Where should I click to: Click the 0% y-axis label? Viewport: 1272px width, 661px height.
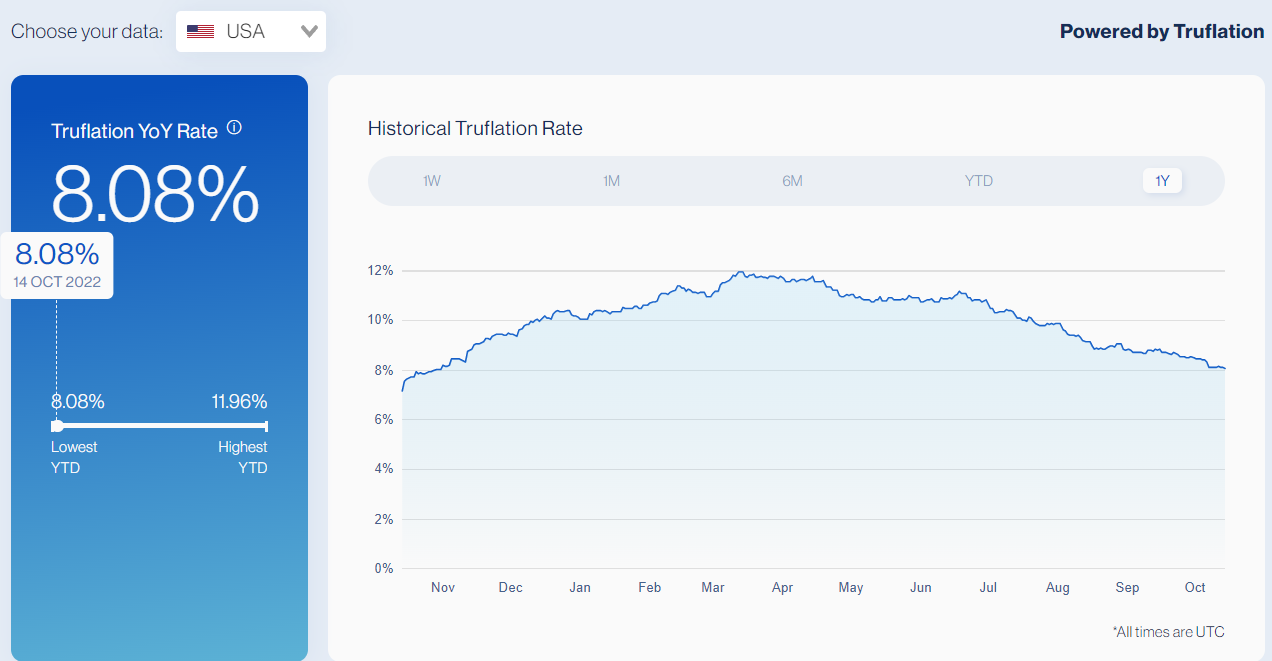pos(384,568)
